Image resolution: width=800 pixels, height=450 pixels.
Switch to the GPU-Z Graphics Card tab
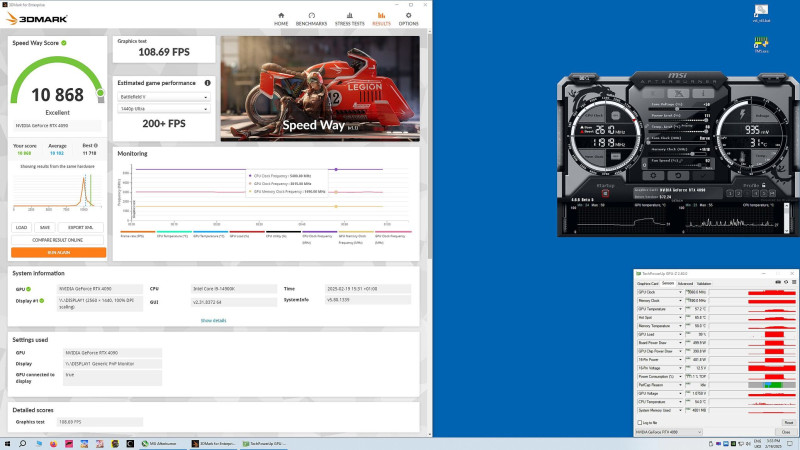click(647, 284)
